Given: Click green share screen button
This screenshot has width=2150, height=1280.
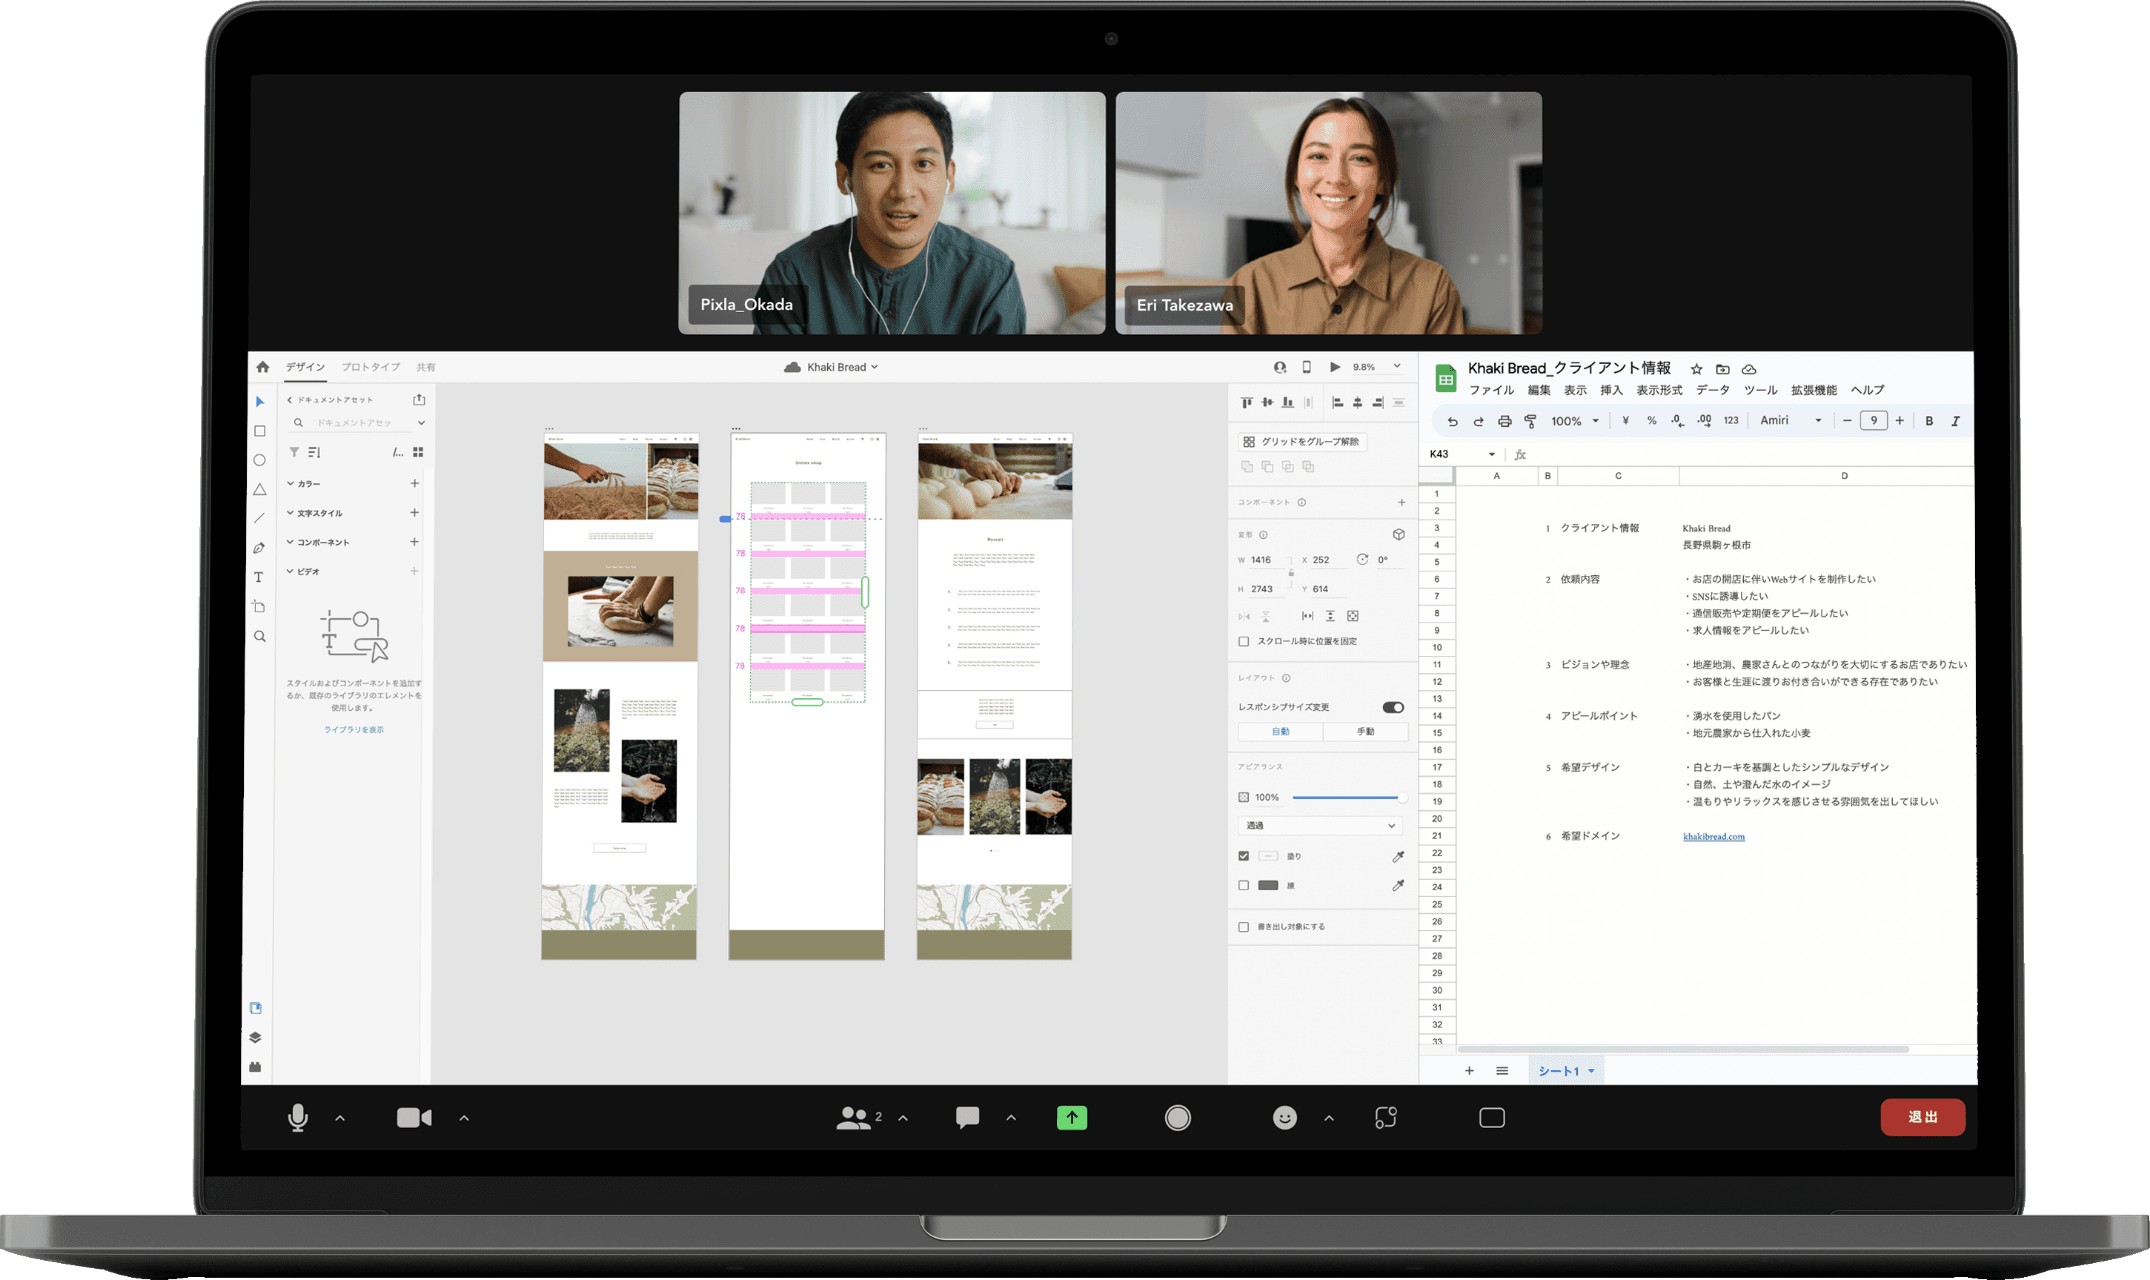Looking at the screenshot, I should tap(1072, 1117).
